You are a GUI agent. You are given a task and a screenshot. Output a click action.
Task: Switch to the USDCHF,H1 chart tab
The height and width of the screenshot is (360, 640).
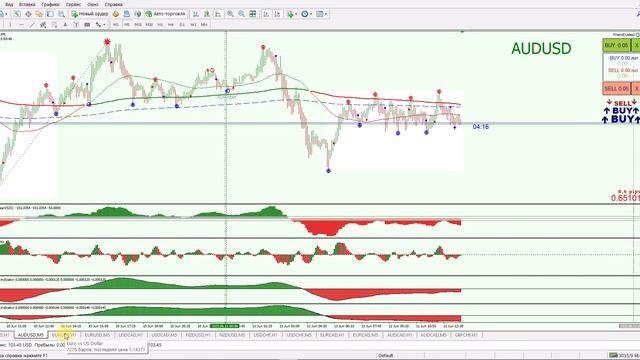pyautogui.click(x=265, y=335)
